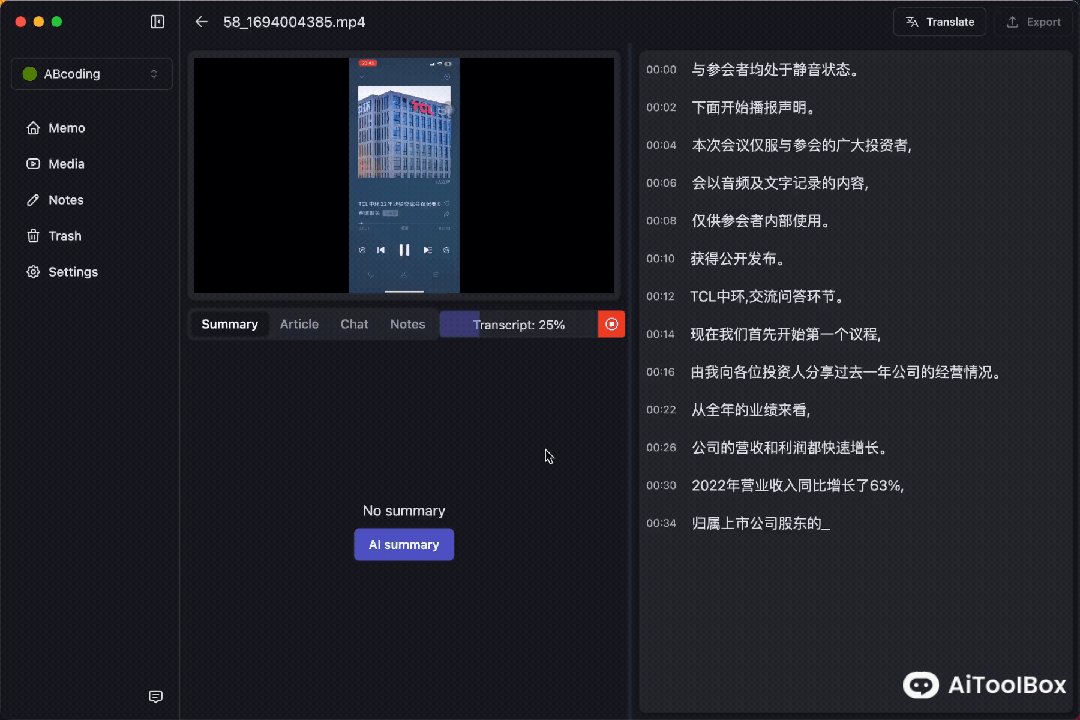Open the Trash section
The image size is (1080, 720).
63,235
